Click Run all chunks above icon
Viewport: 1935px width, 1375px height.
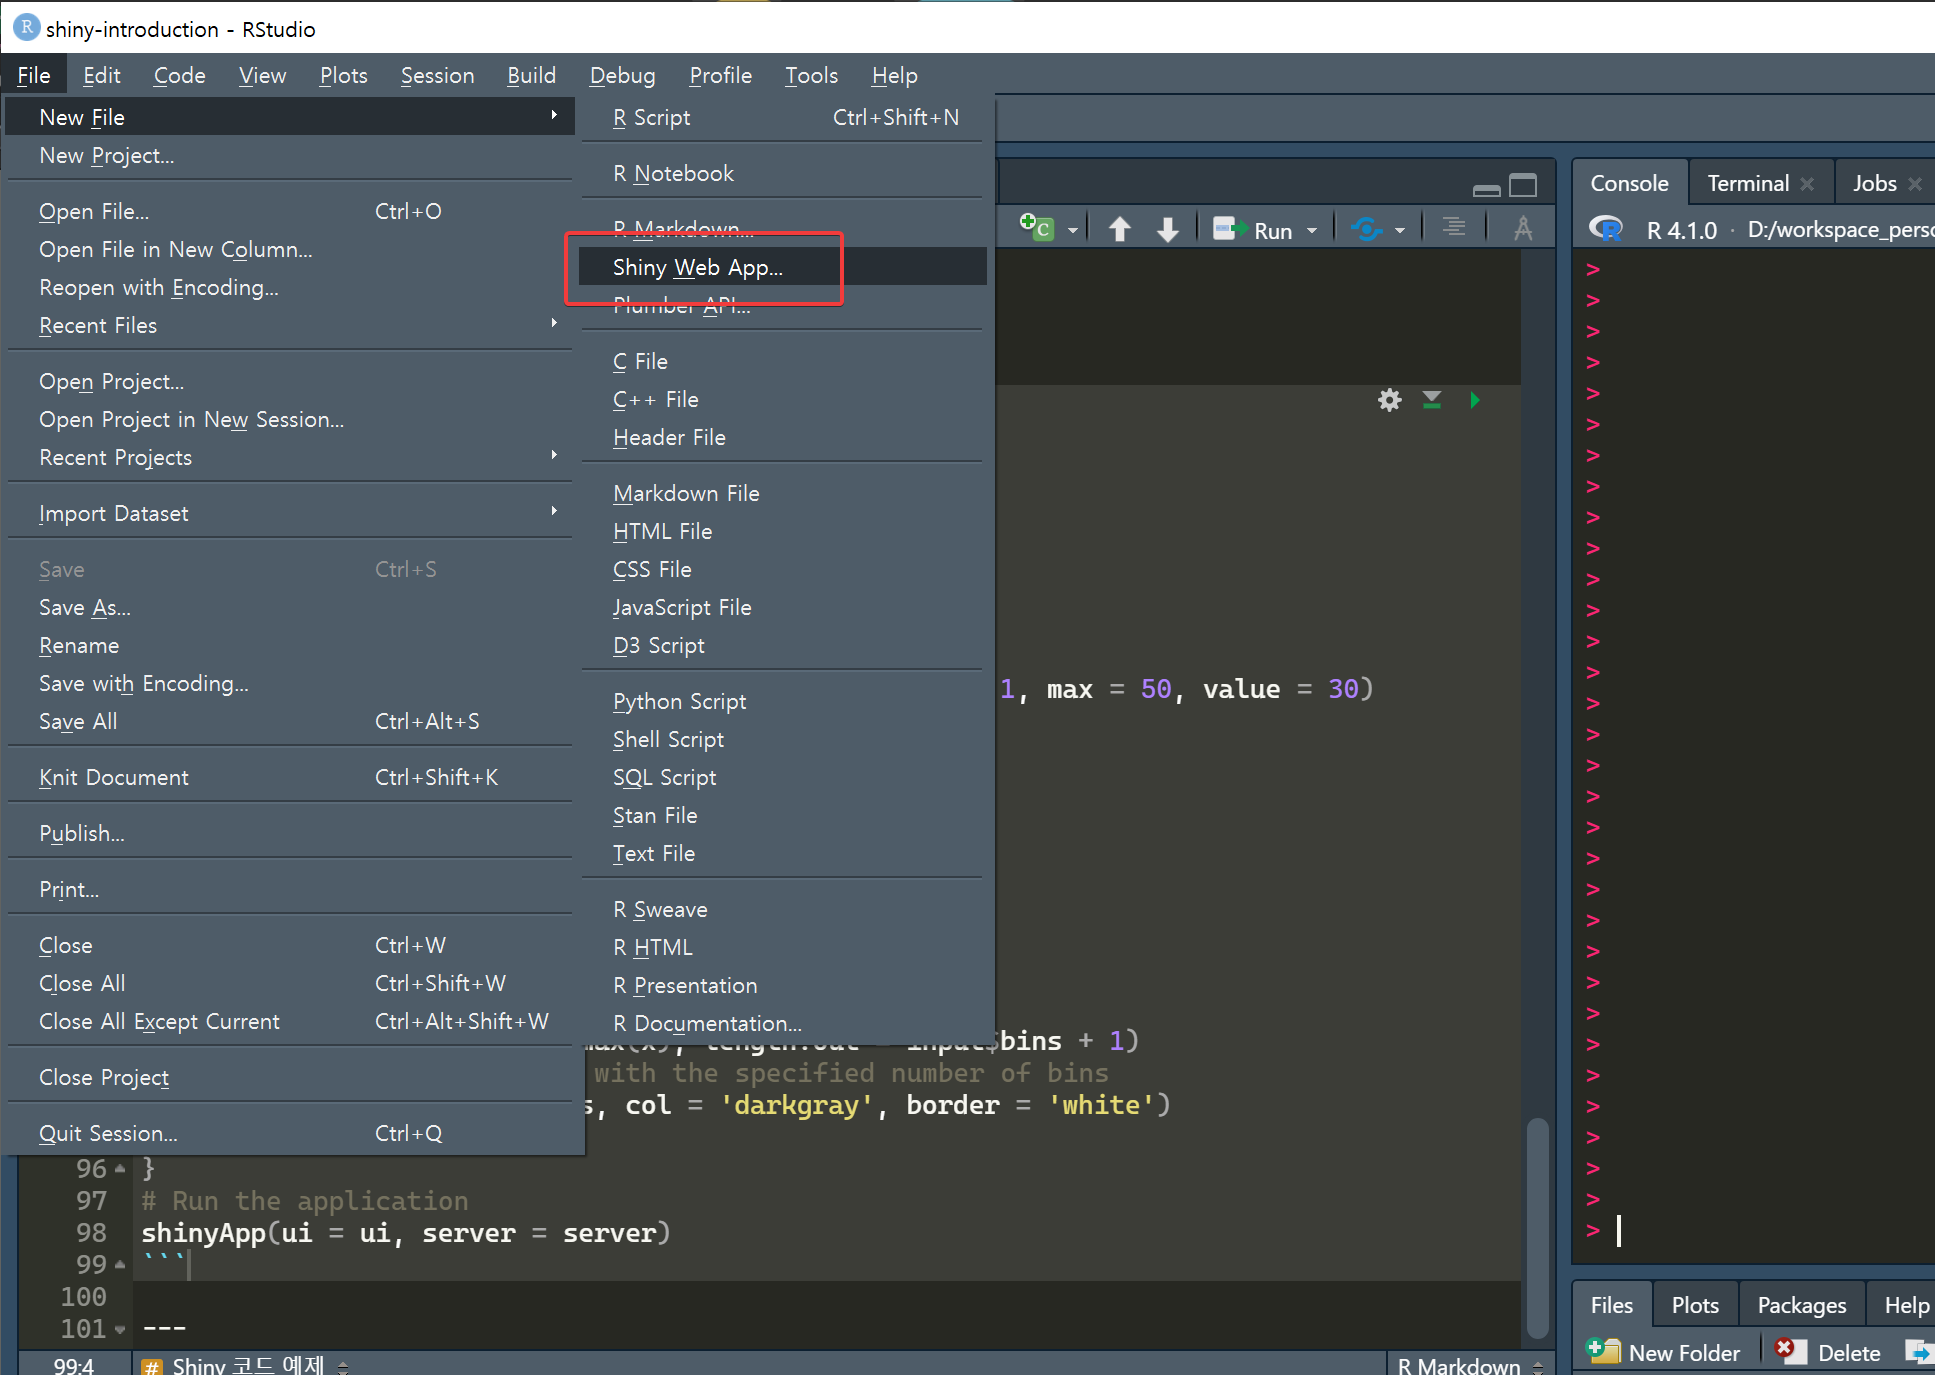click(1432, 401)
